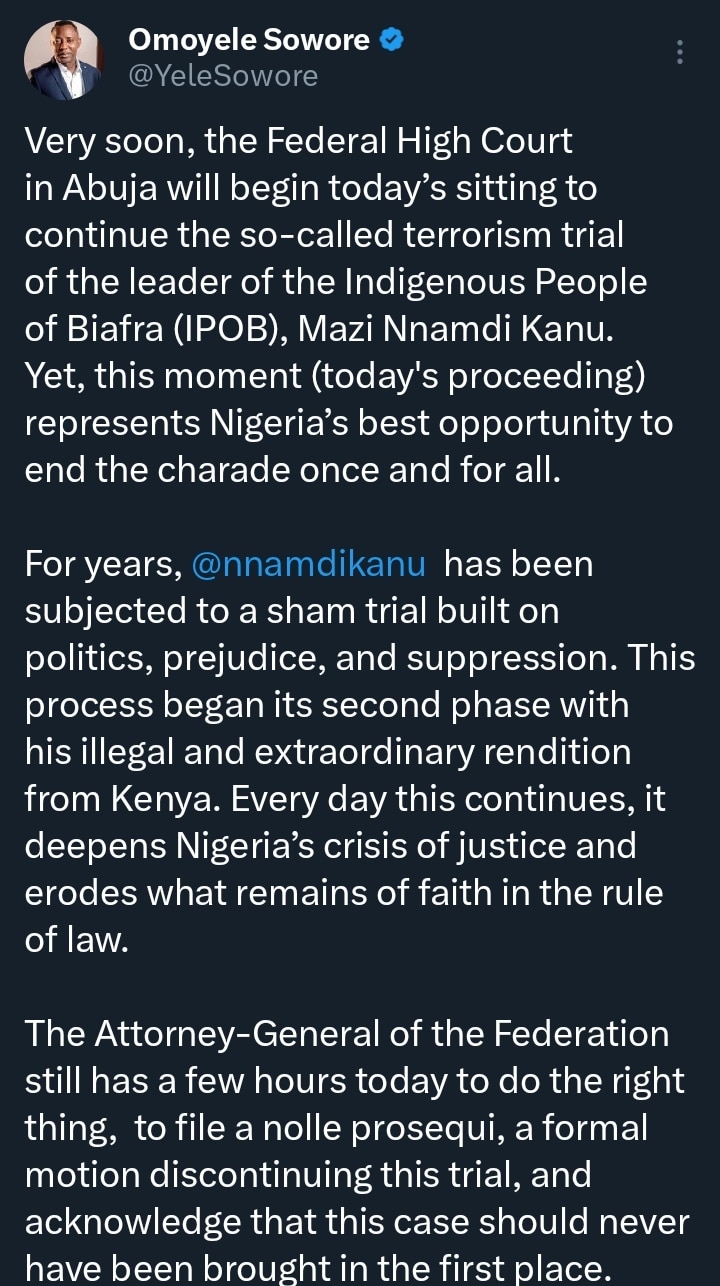Follow the @nnamdikanu mention link
Screen dimensions: 720x1286
[307, 564]
